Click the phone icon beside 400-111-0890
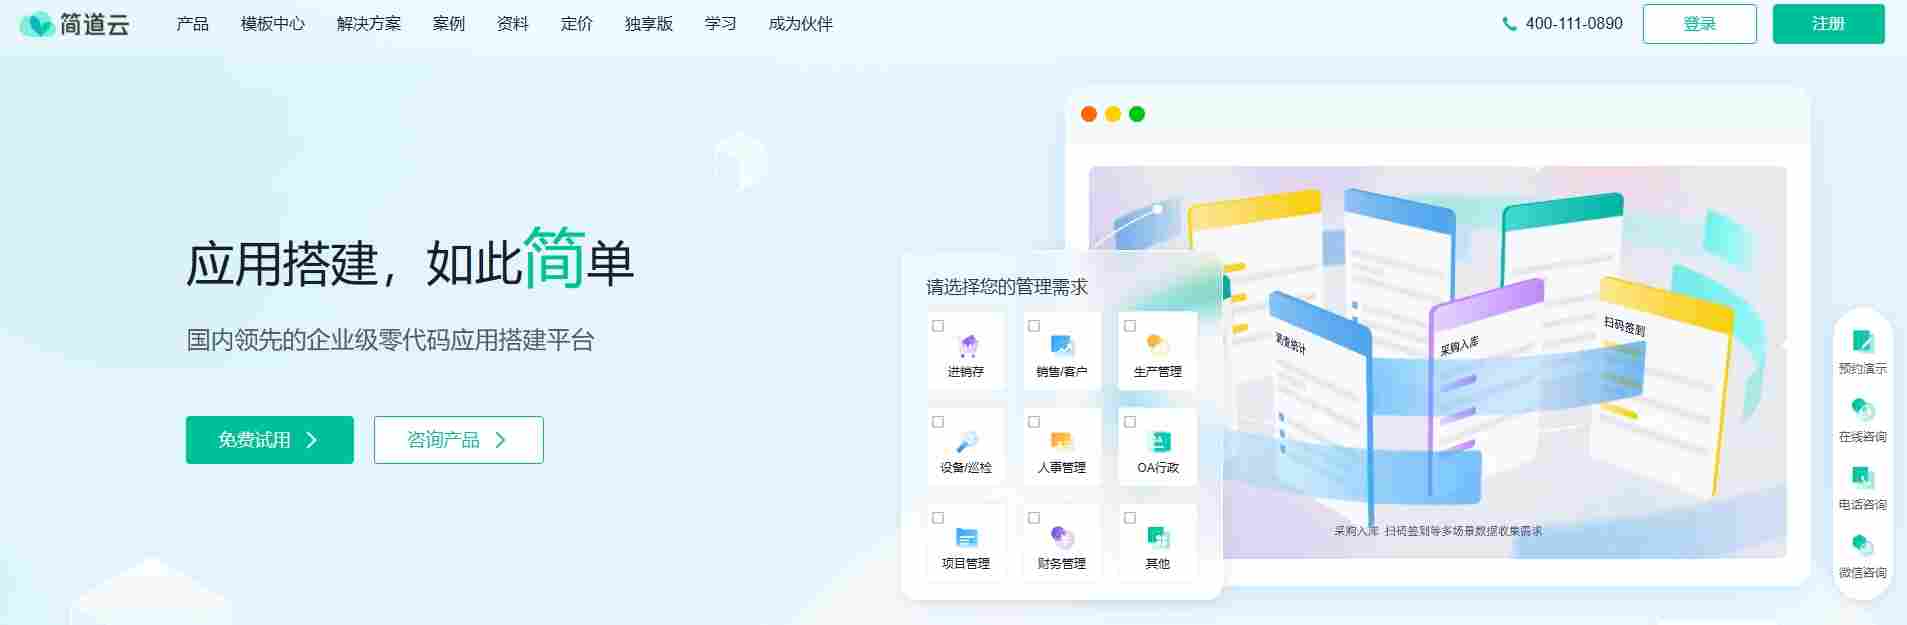Screen dimensions: 1907x625 pos(1509,24)
